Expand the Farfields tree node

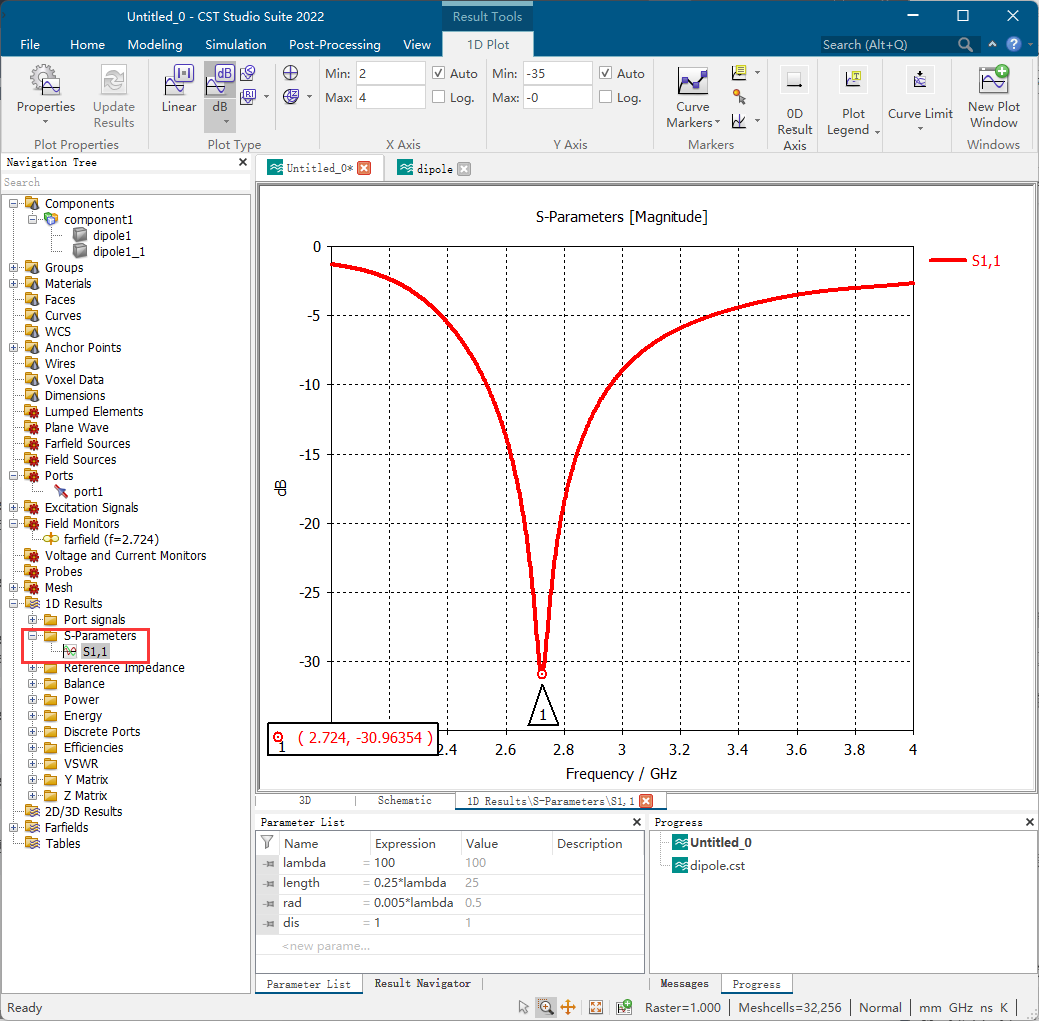13,828
